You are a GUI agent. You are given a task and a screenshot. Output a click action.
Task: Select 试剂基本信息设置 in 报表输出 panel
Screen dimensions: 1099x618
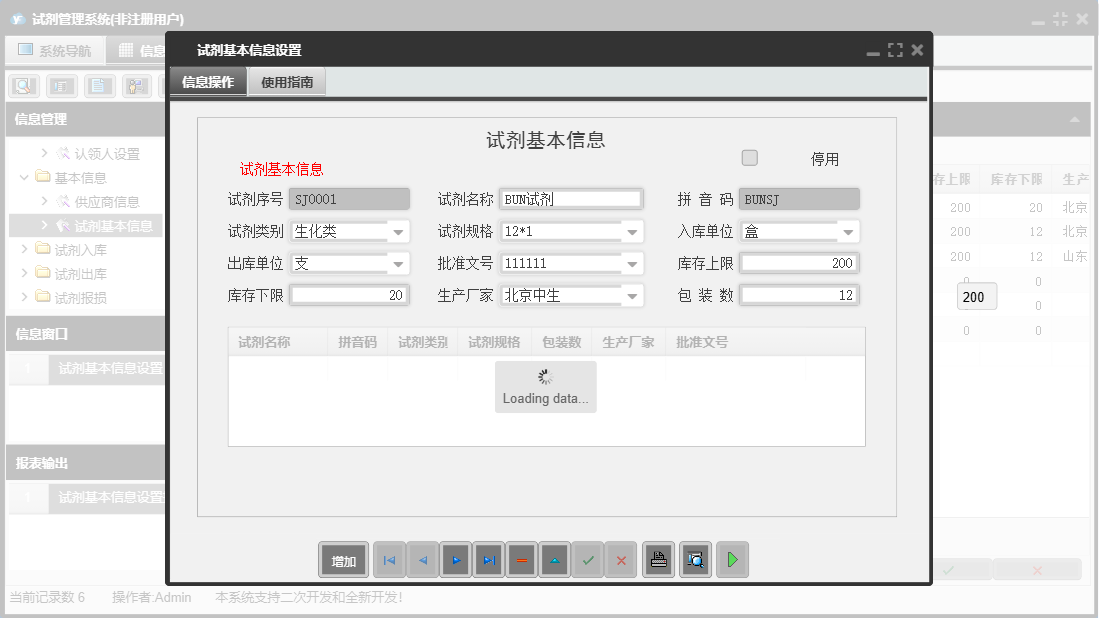pos(107,497)
